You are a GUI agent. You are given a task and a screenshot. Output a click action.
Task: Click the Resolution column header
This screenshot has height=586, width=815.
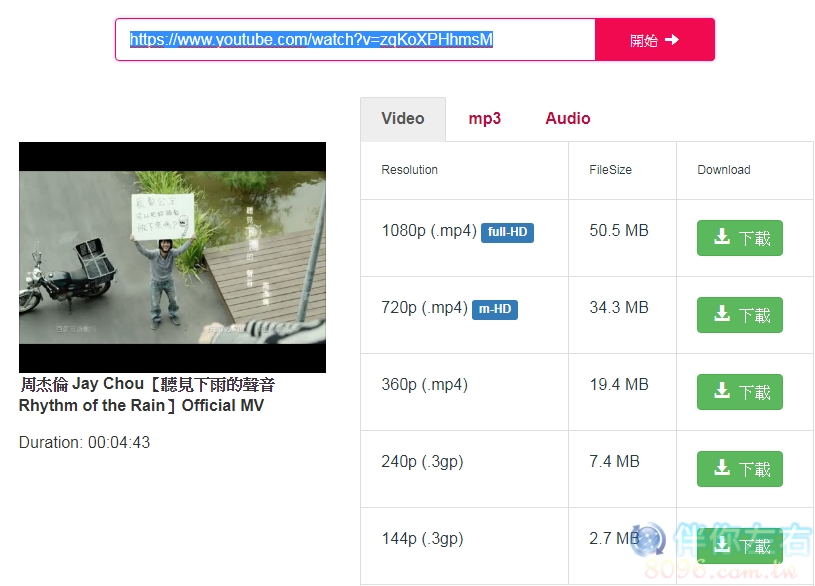coord(410,170)
